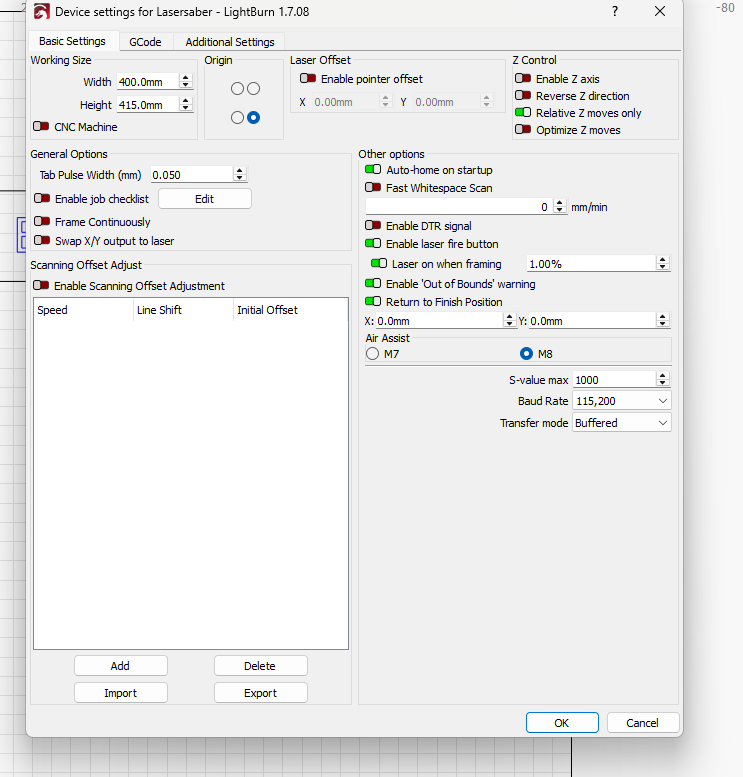The height and width of the screenshot is (777, 743).
Task: Confirm settings with the OK button
Action: [x=562, y=723]
